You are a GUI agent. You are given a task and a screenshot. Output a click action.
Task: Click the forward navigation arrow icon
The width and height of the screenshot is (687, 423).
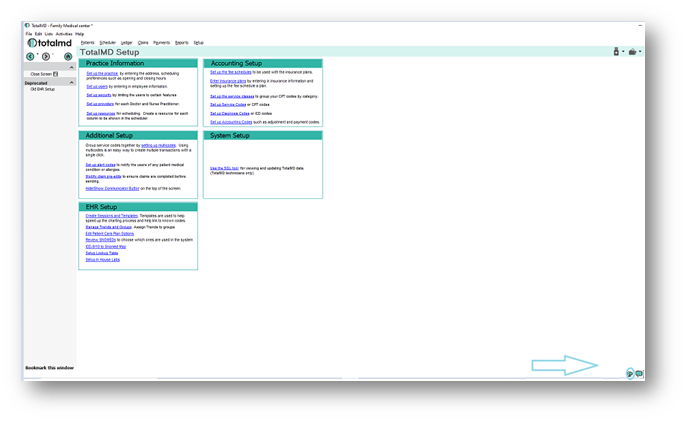pyautogui.click(x=46, y=57)
